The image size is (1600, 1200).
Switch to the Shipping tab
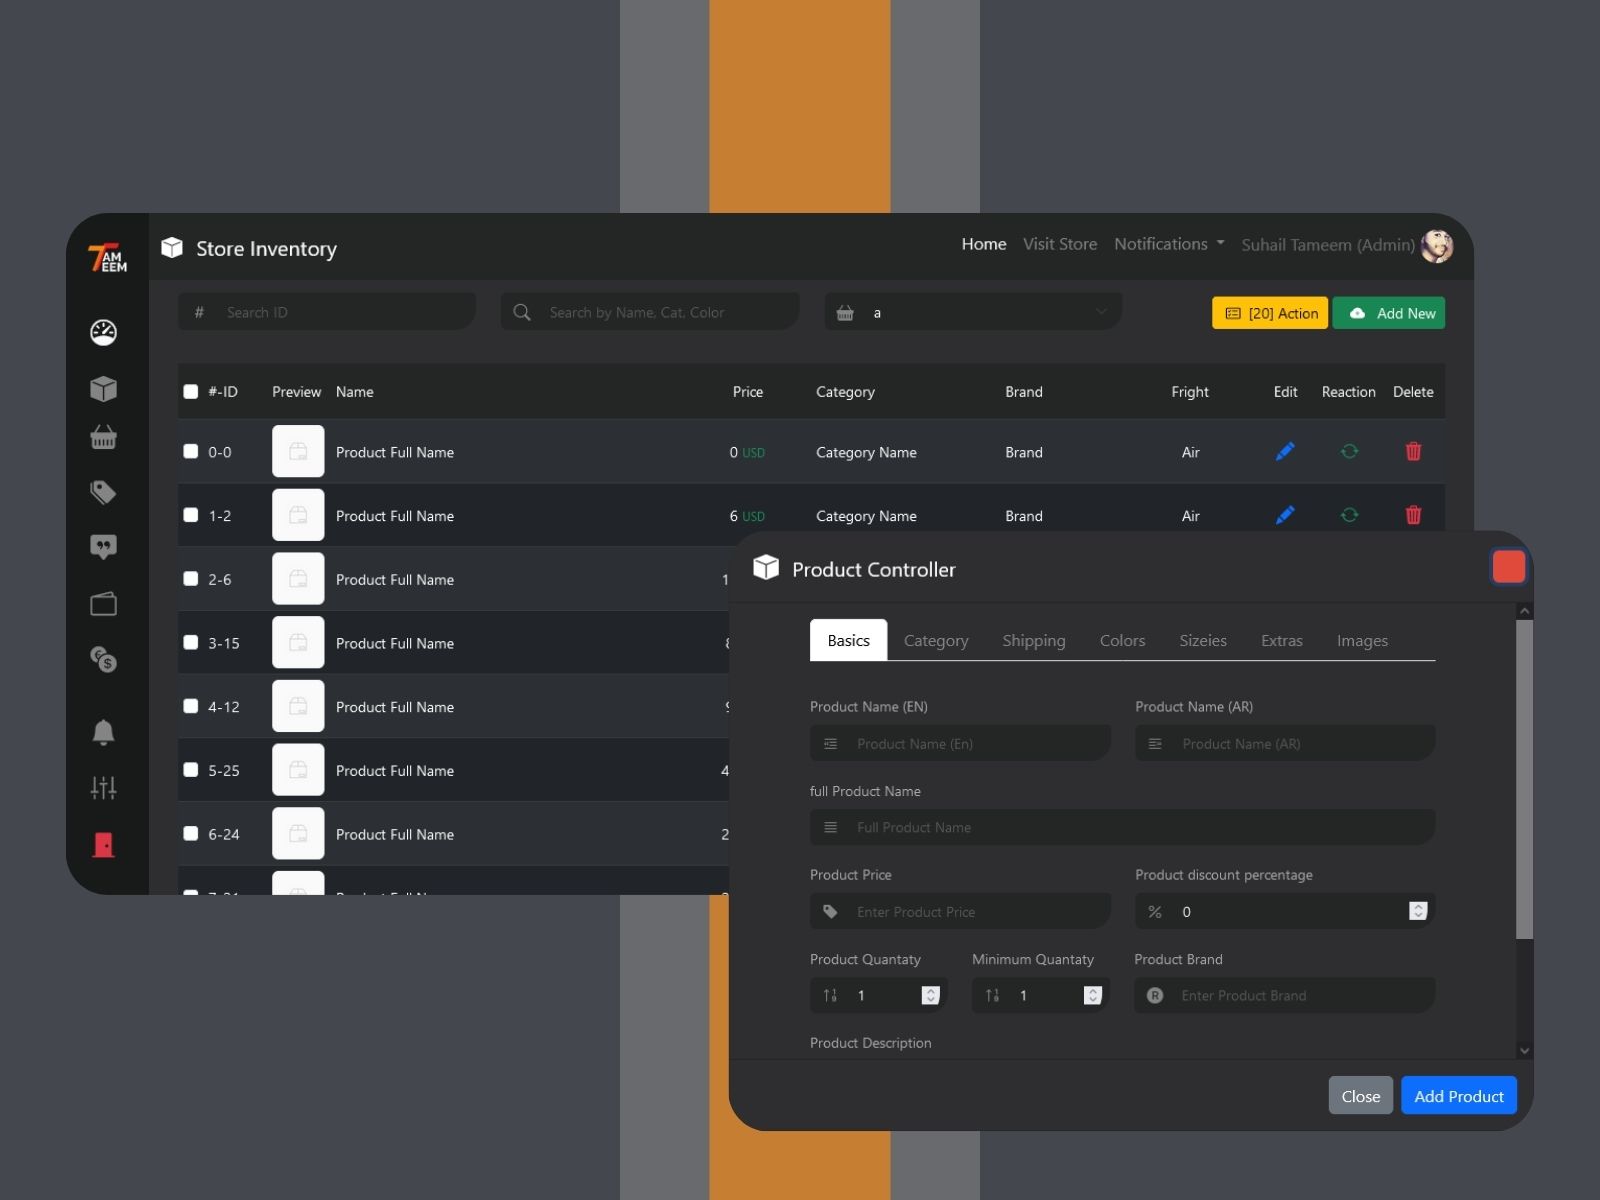1033,641
